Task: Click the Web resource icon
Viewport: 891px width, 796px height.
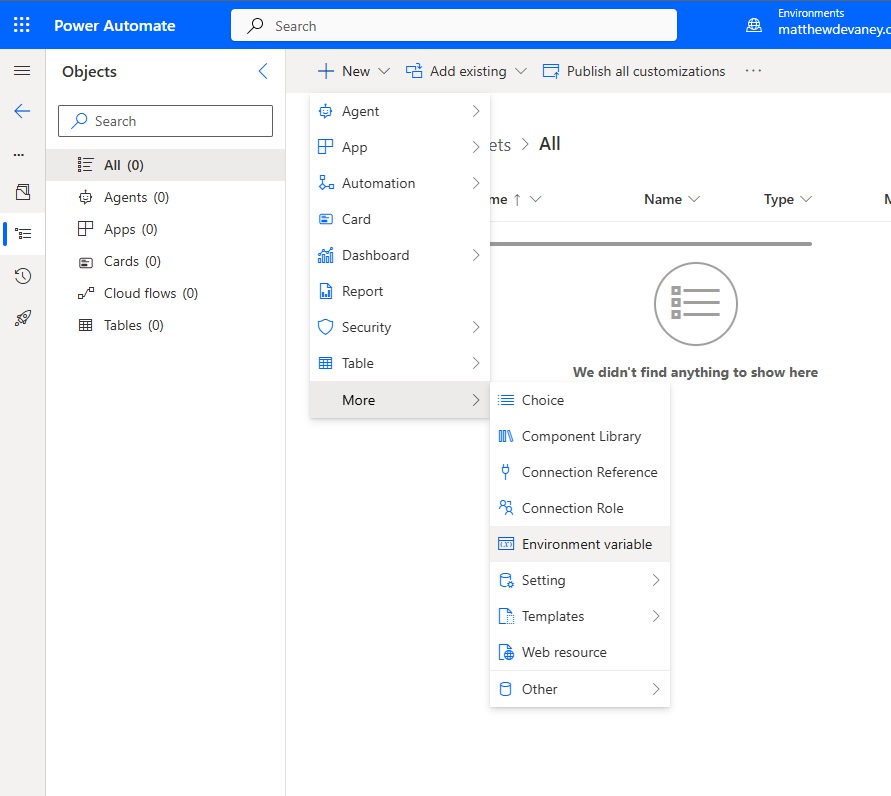Action: pyautogui.click(x=506, y=652)
